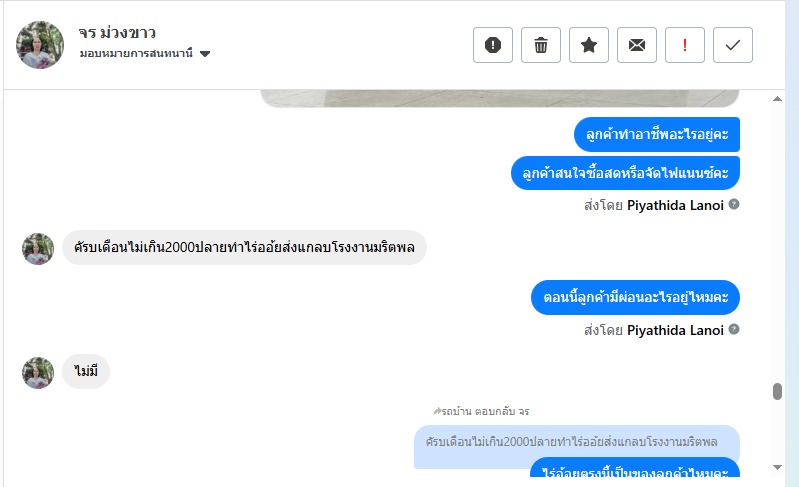
Task: Star this conversation as follow-up
Action: click(x=589, y=45)
